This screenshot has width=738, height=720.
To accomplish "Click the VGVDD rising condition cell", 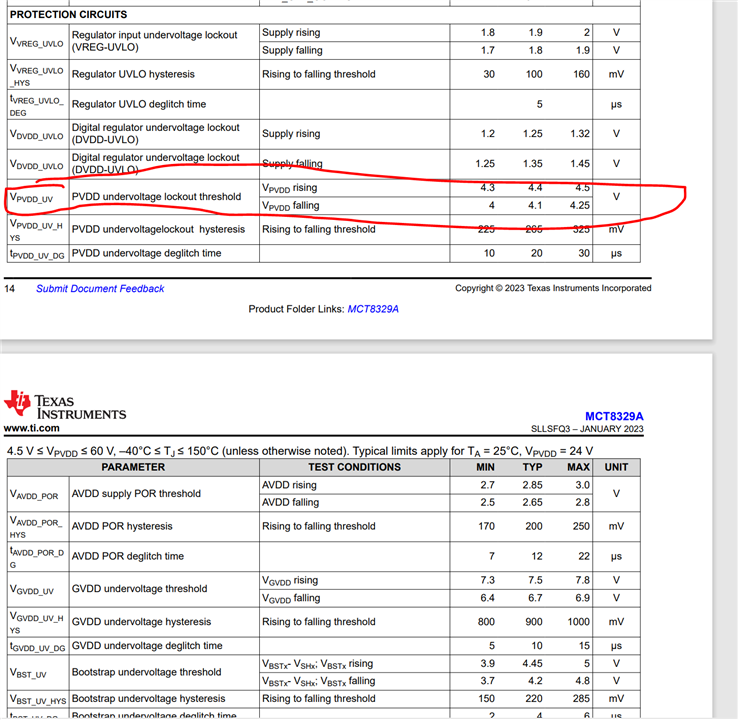I will 354,581.
